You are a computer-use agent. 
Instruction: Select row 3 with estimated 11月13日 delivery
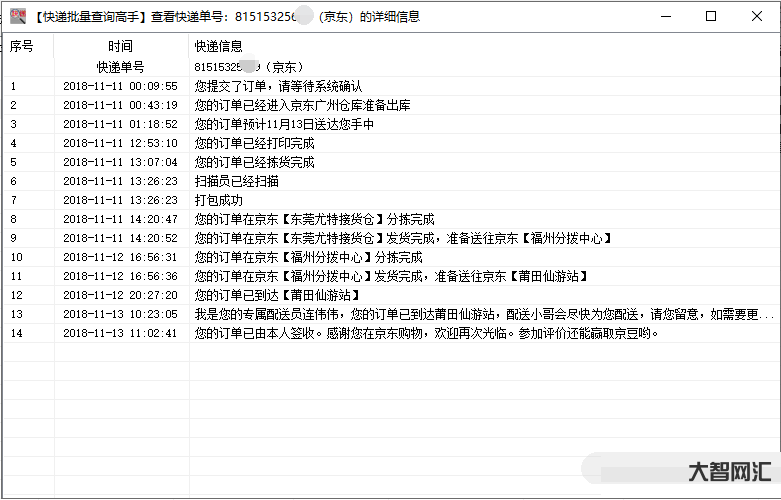(x=284, y=124)
